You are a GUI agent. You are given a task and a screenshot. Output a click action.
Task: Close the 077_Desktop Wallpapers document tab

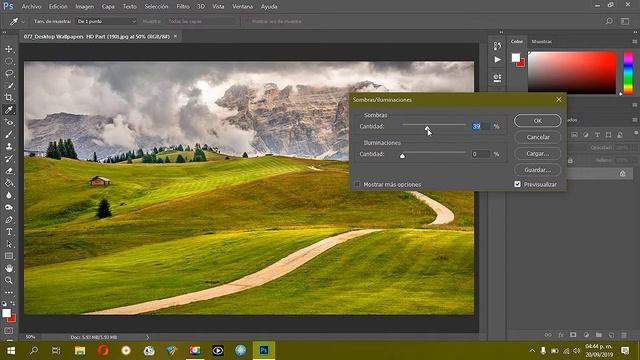tap(176, 36)
